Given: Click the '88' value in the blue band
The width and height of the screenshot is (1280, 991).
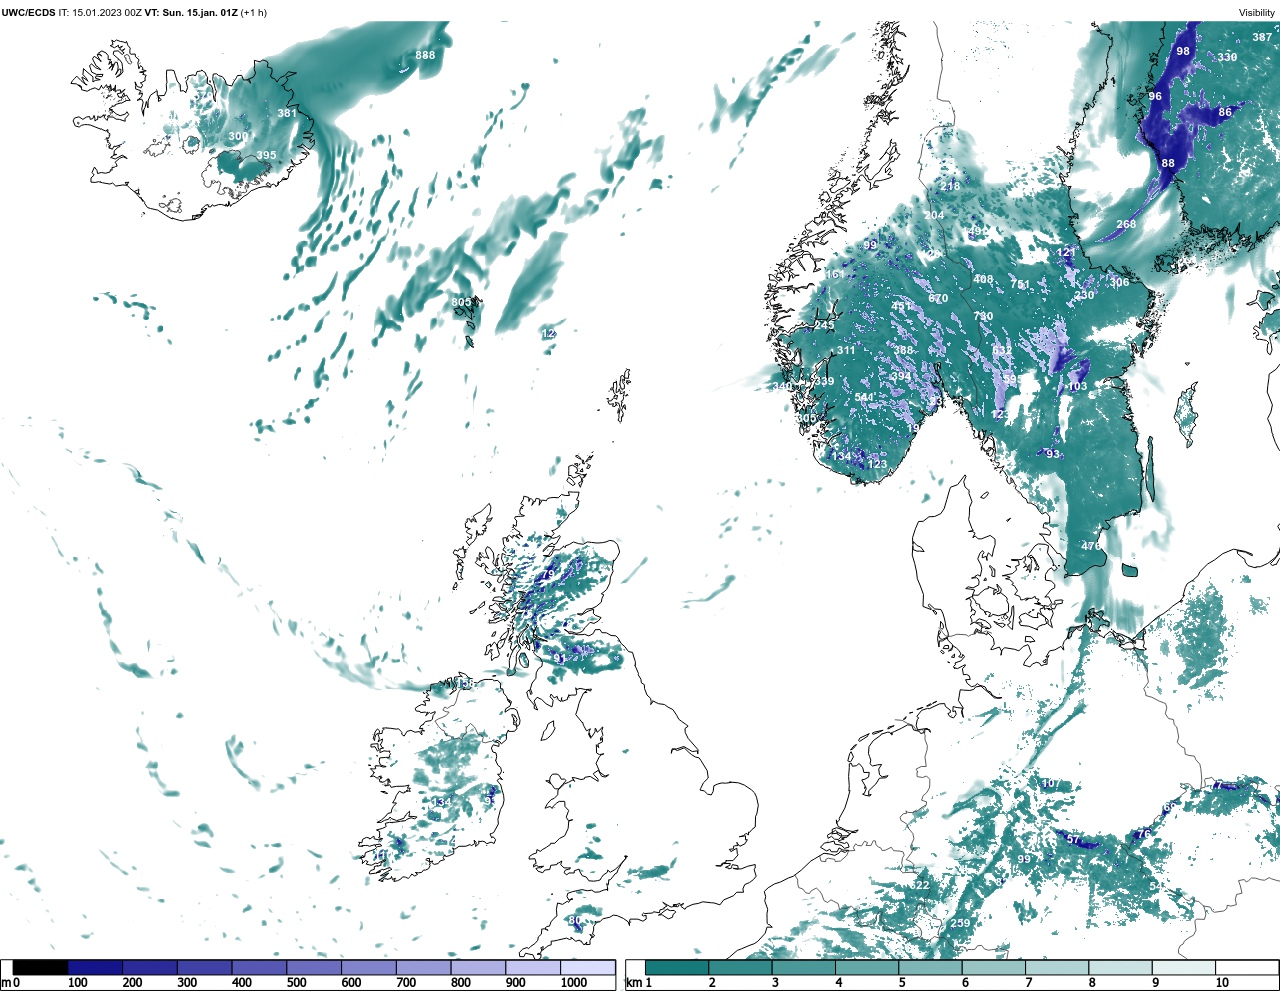Looking at the screenshot, I should tap(1168, 163).
